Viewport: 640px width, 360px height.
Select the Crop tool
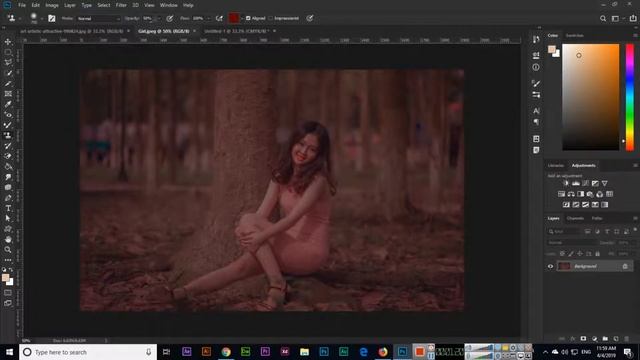[x=8, y=83]
